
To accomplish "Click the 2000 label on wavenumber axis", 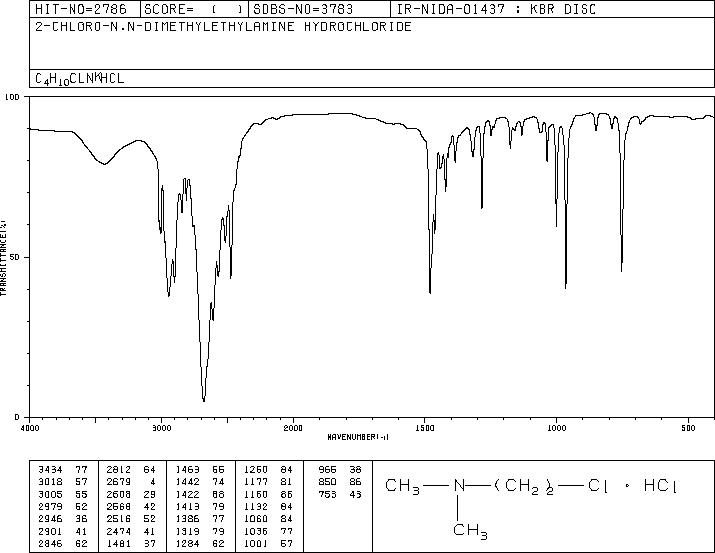I will 293,428.
